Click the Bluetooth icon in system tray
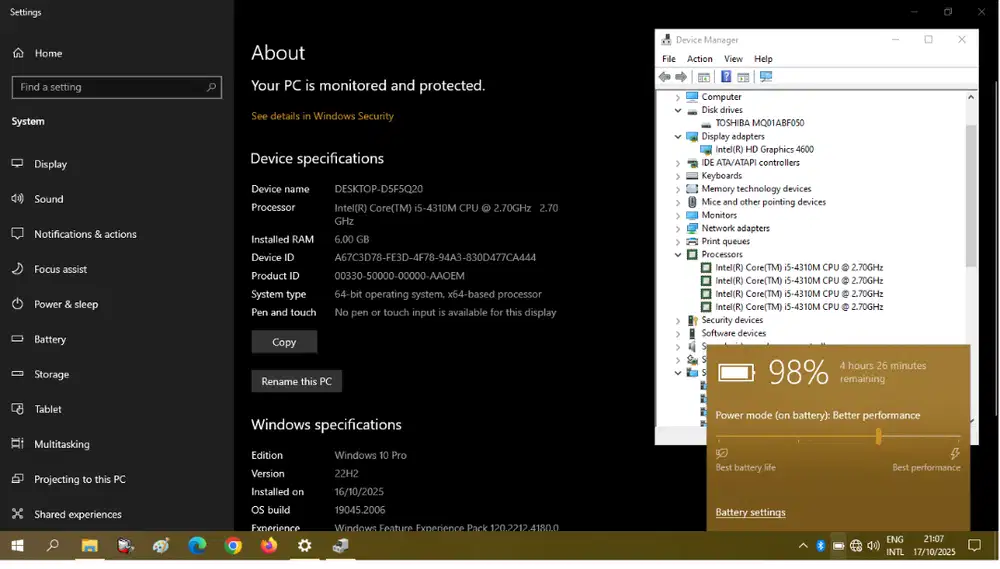The width and height of the screenshot is (1000, 569). [821, 546]
